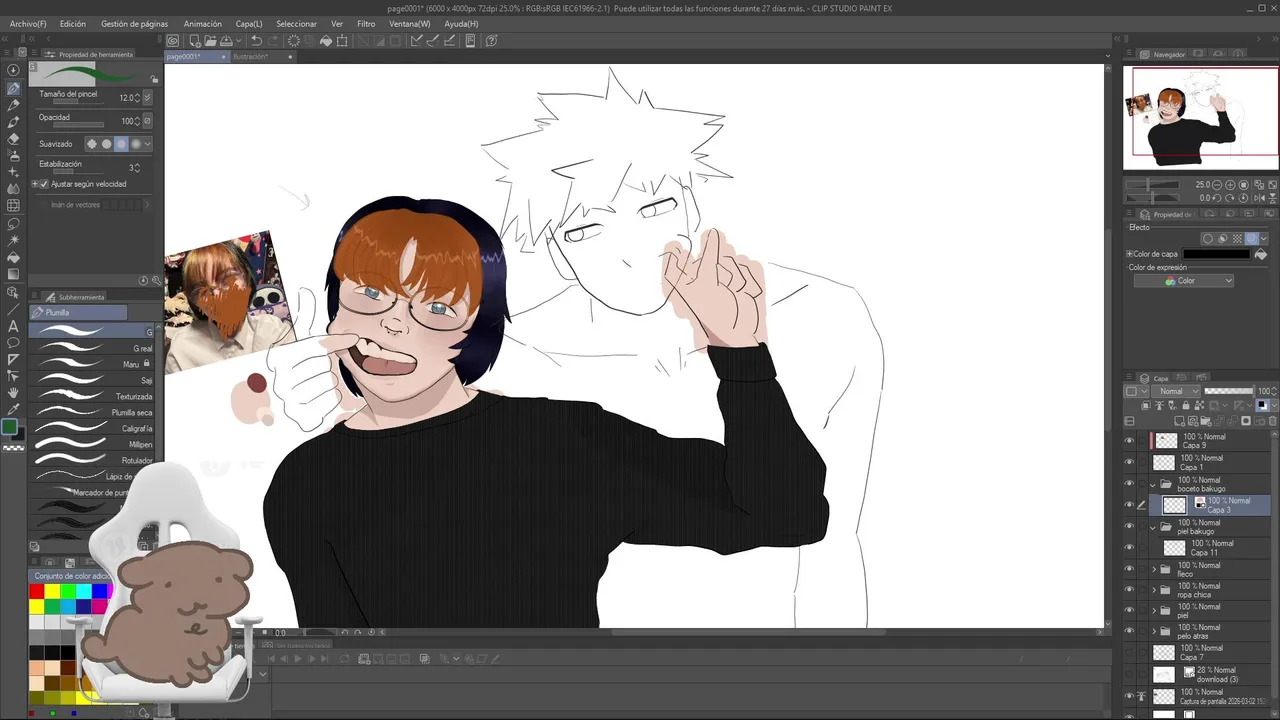The height and width of the screenshot is (720, 1280).
Task: Collapse the boceto bakugo folder
Action: point(1153,484)
